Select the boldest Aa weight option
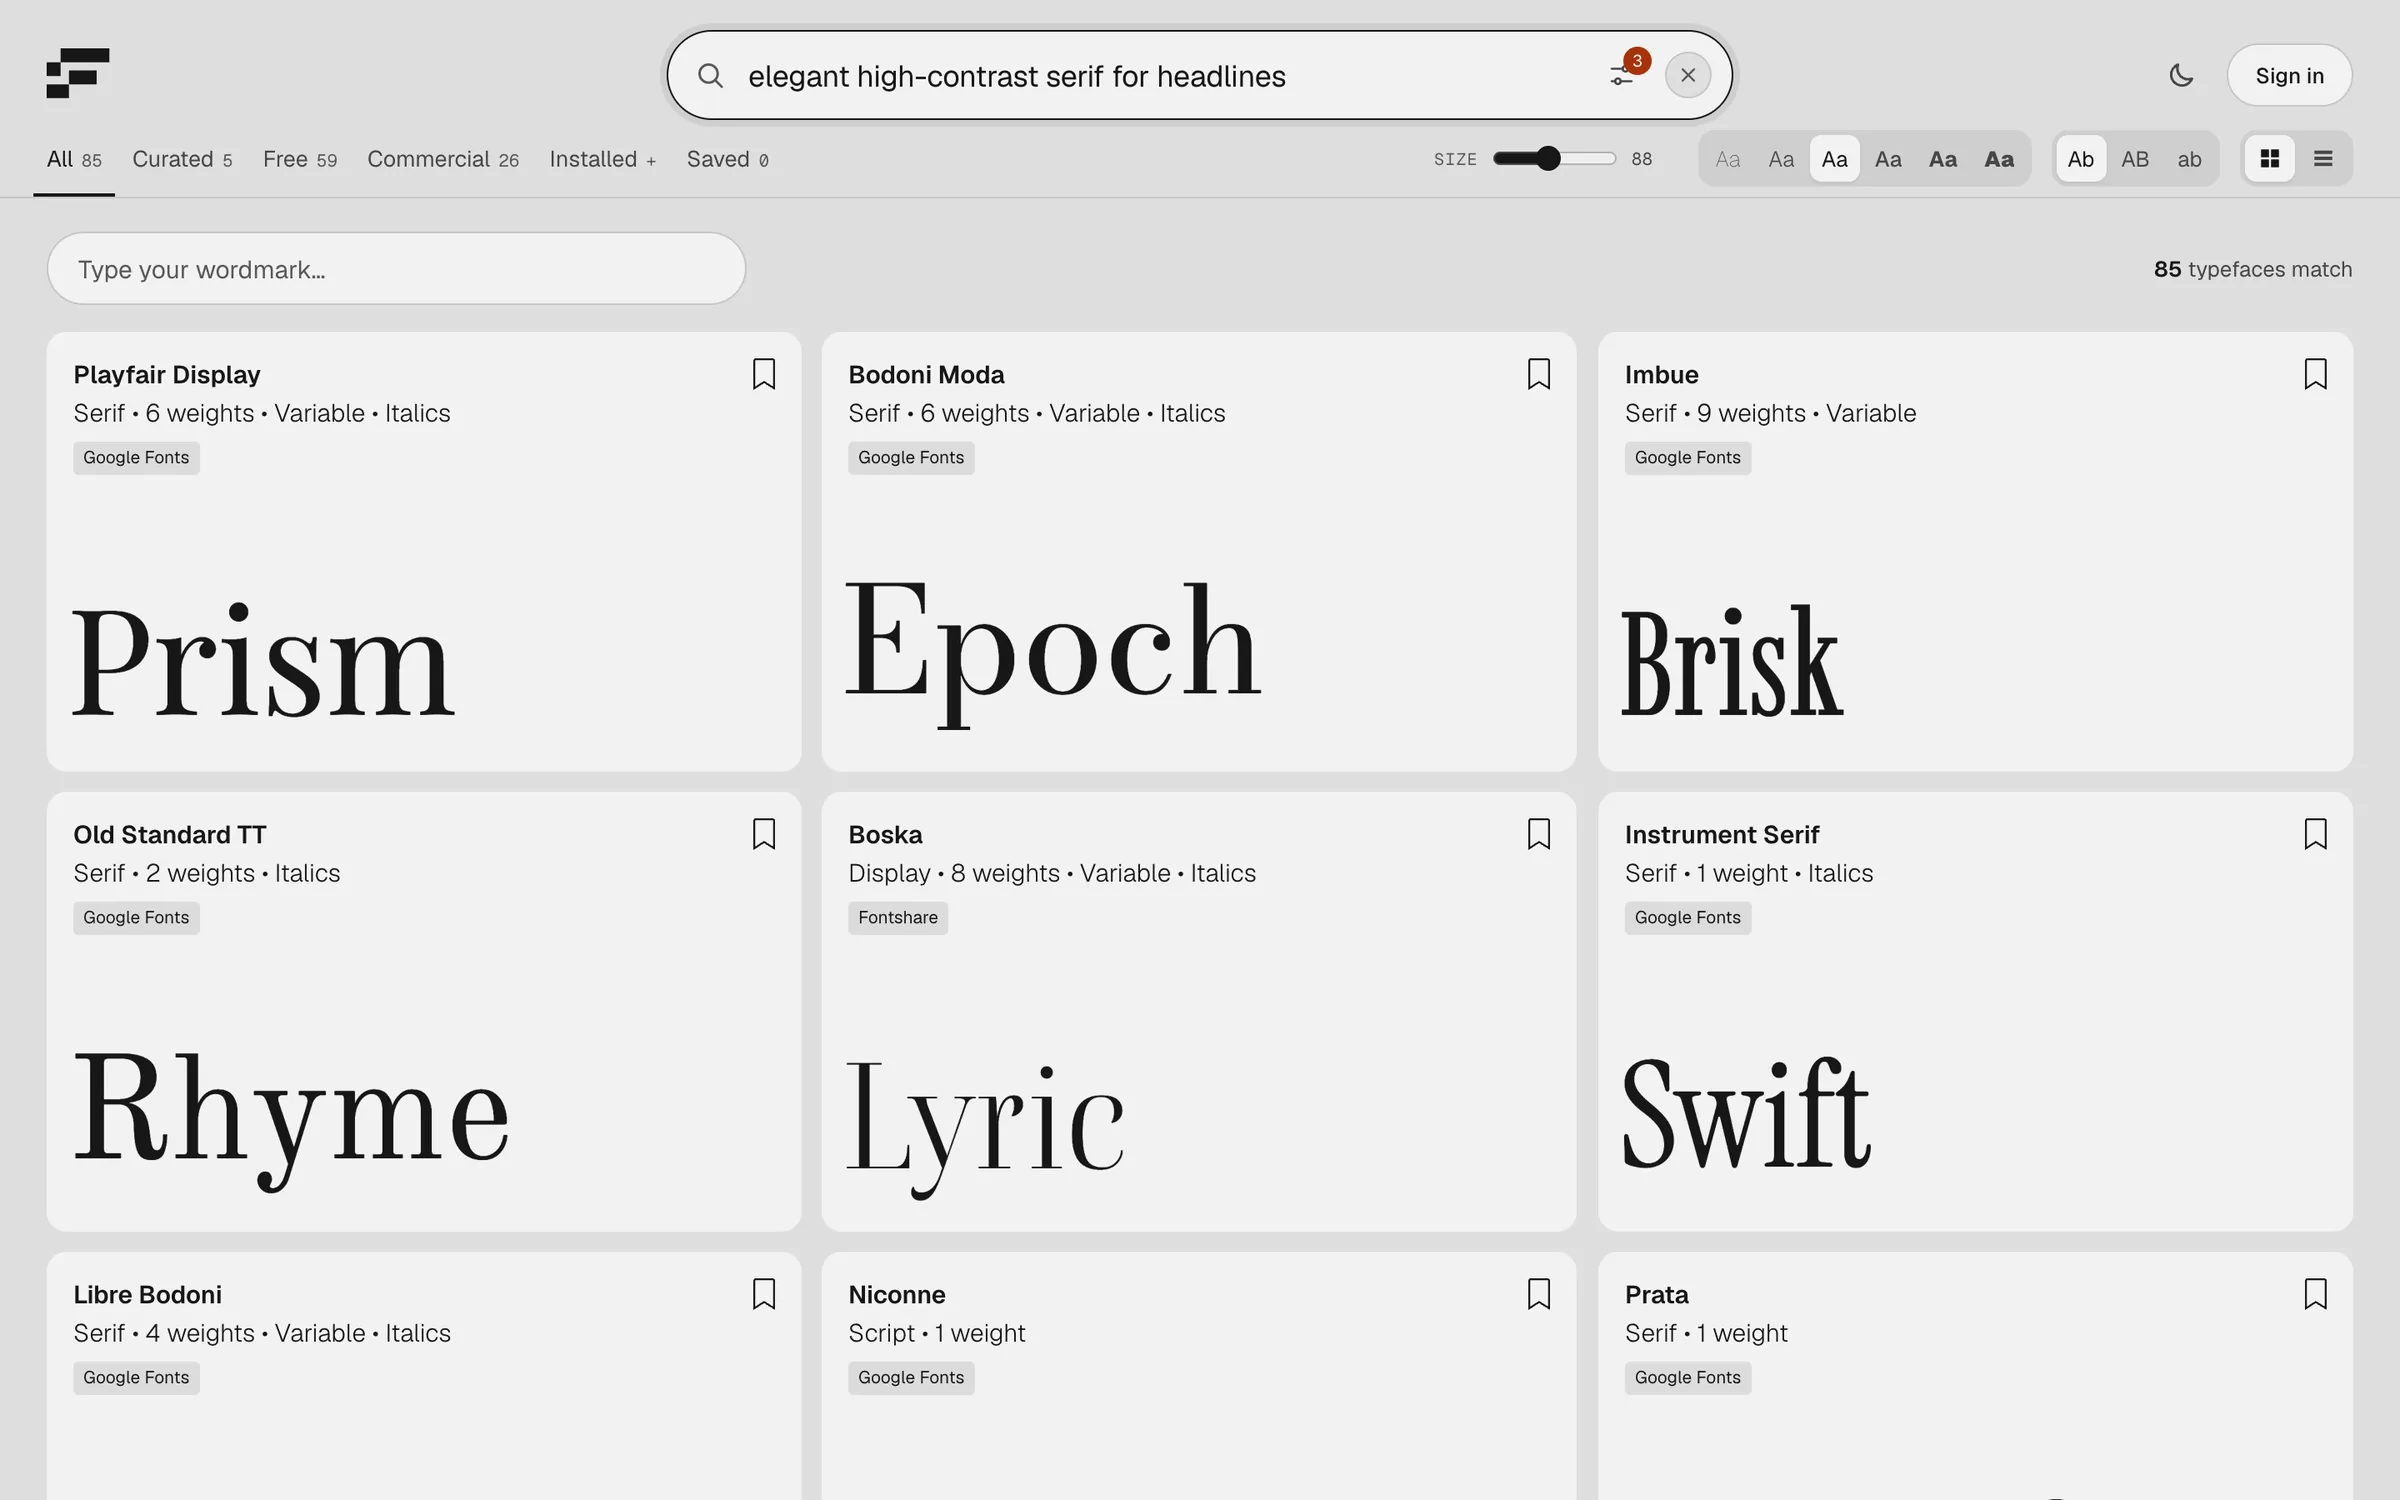This screenshot has height=1500, width=2400. point(1999,159)
